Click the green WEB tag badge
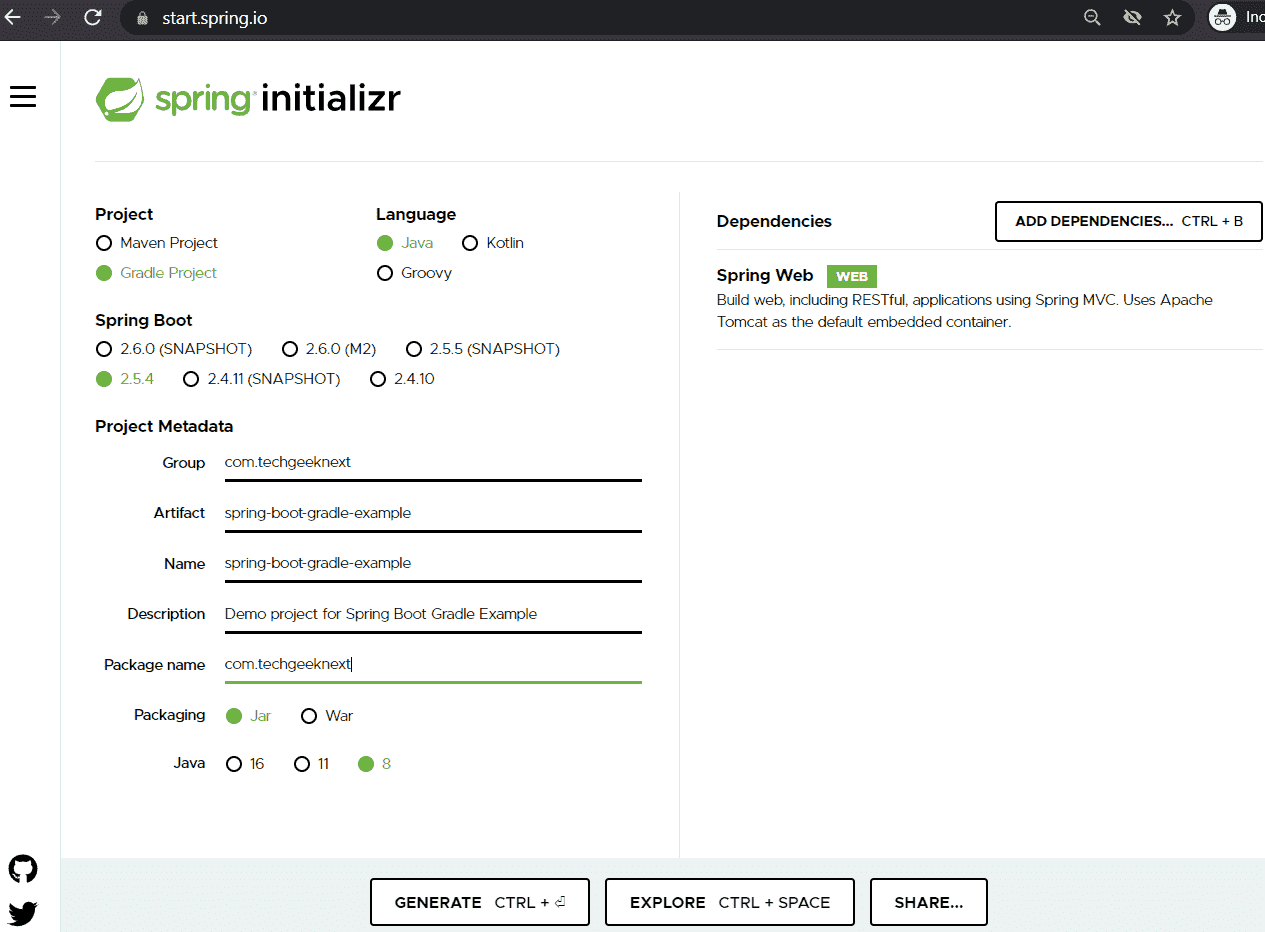The width and height of the screenshot is (1265, 932). [852, 276]
